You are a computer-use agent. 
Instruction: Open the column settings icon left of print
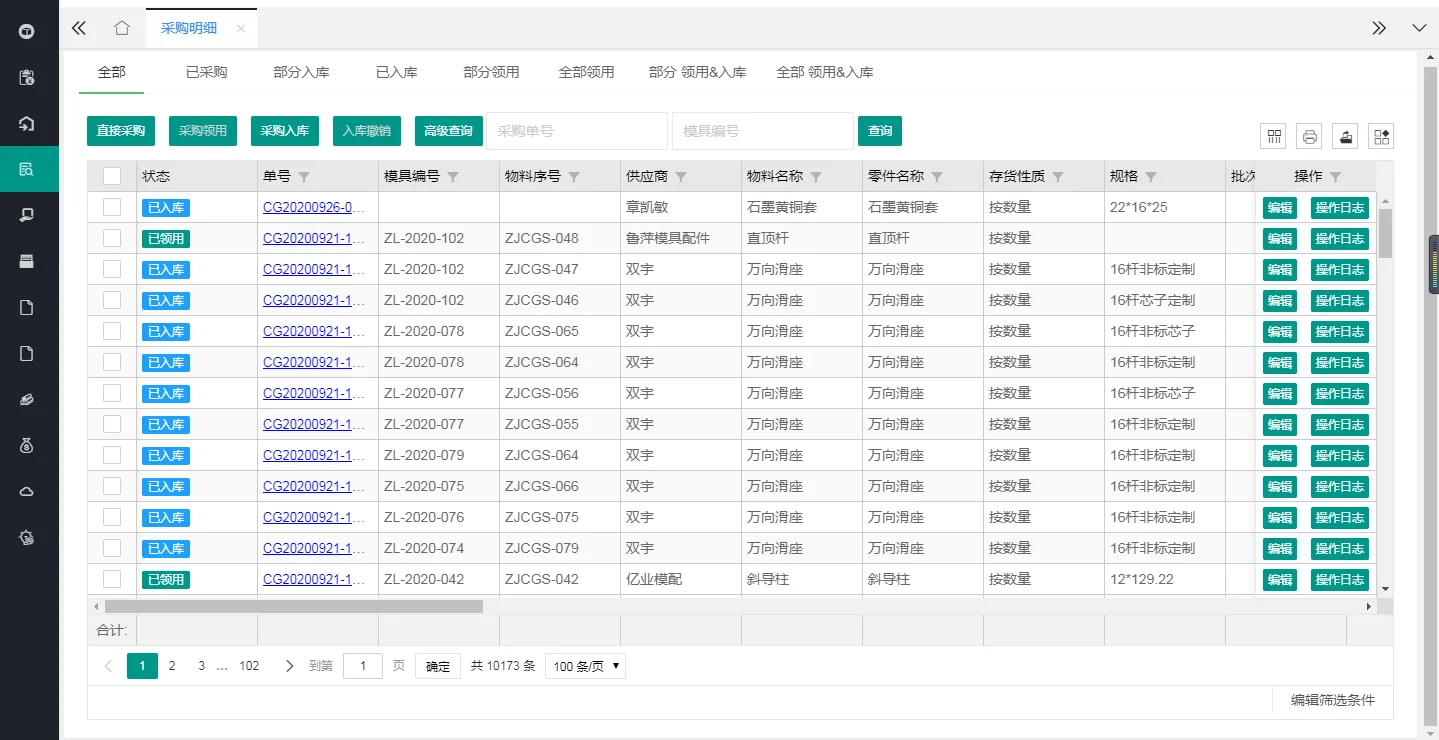point(1274,137)
